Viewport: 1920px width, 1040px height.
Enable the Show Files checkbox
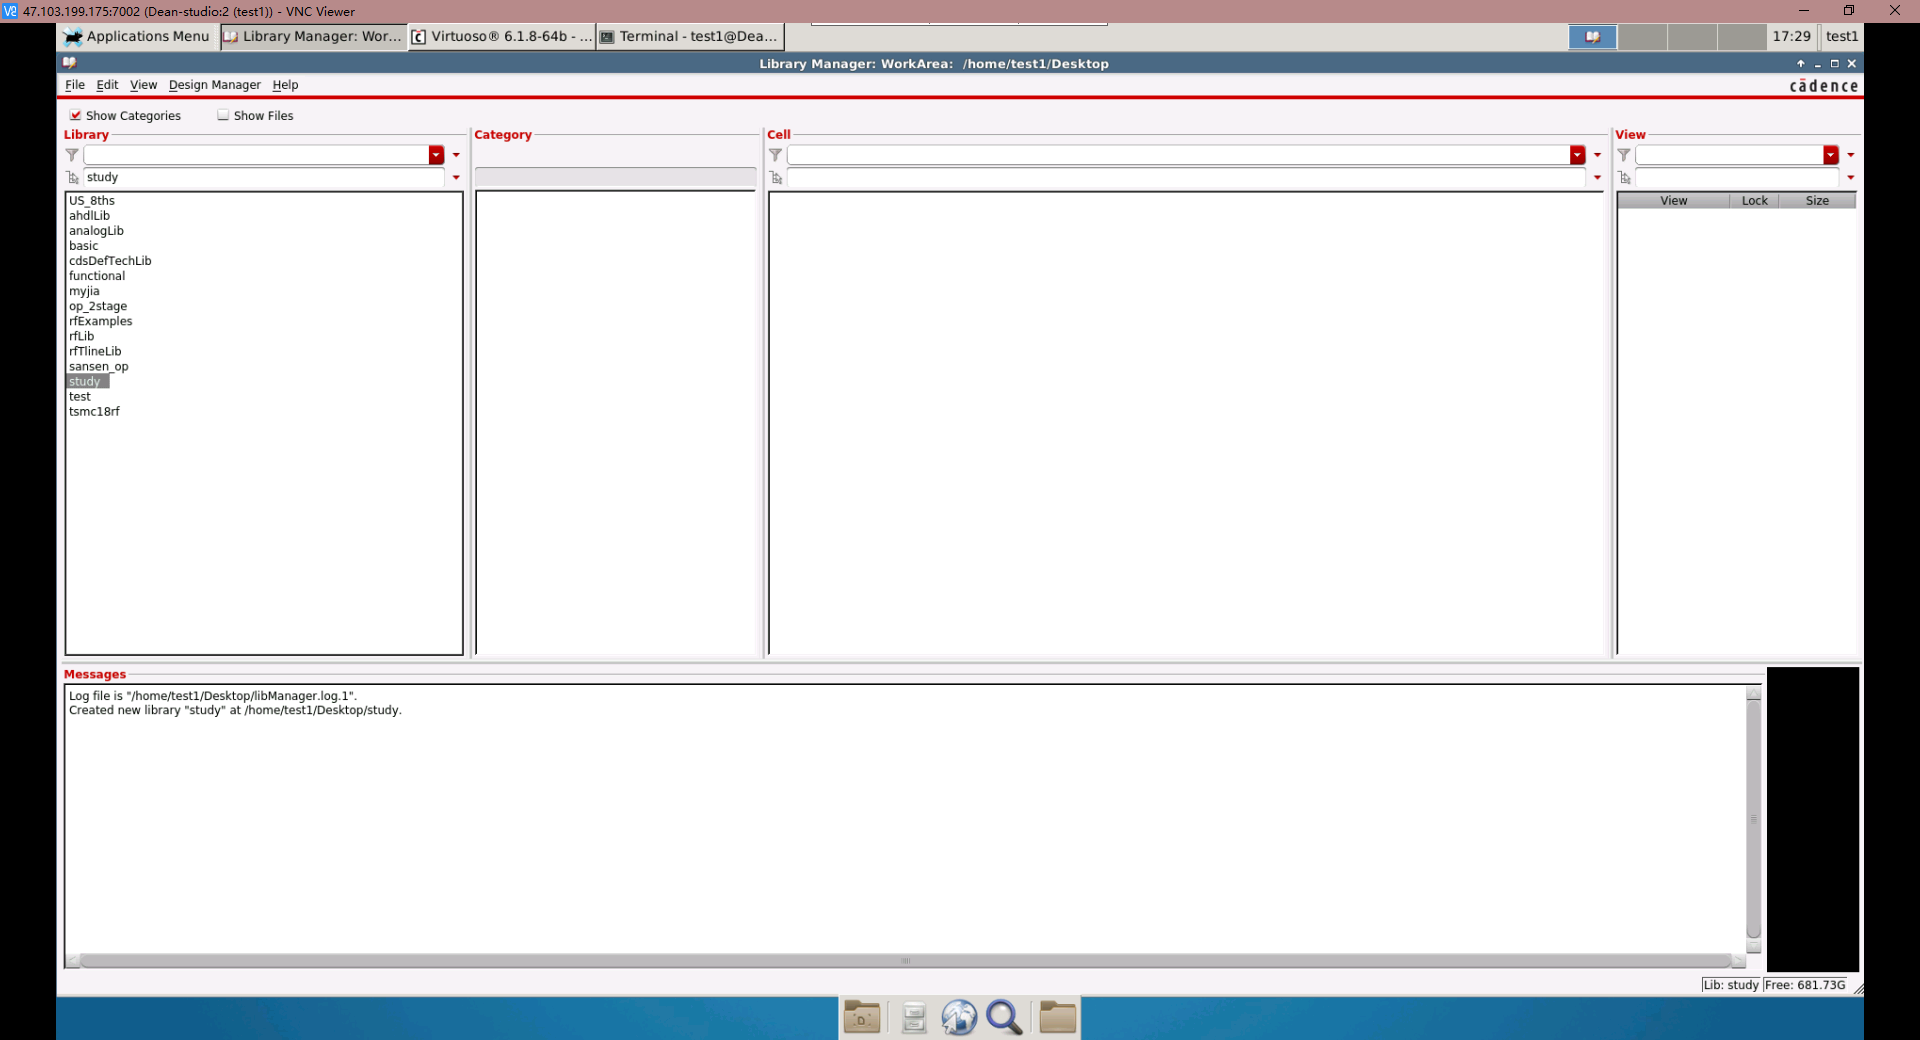click(223, 115)
